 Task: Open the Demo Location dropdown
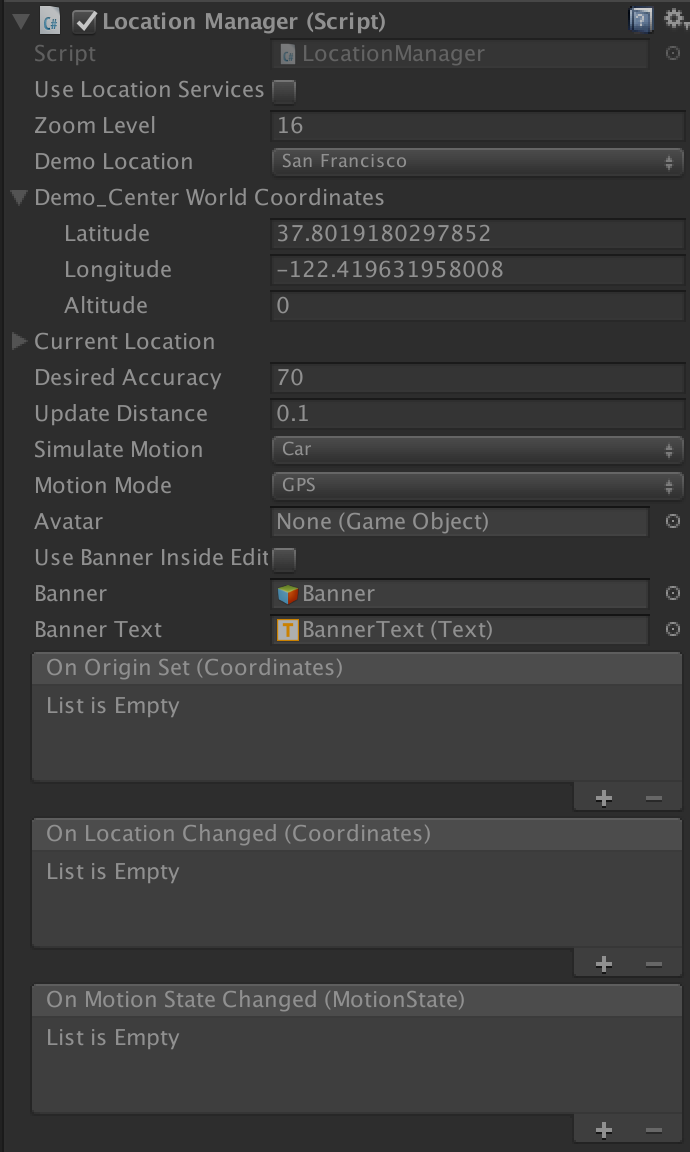click(x=477, y=161)
